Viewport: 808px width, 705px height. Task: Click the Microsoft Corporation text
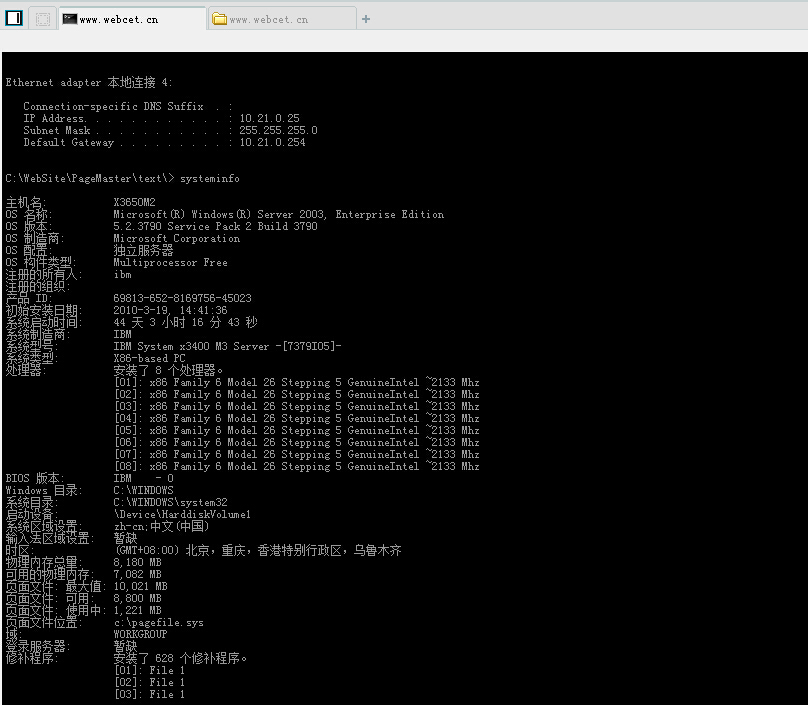[x=176, y=238]
